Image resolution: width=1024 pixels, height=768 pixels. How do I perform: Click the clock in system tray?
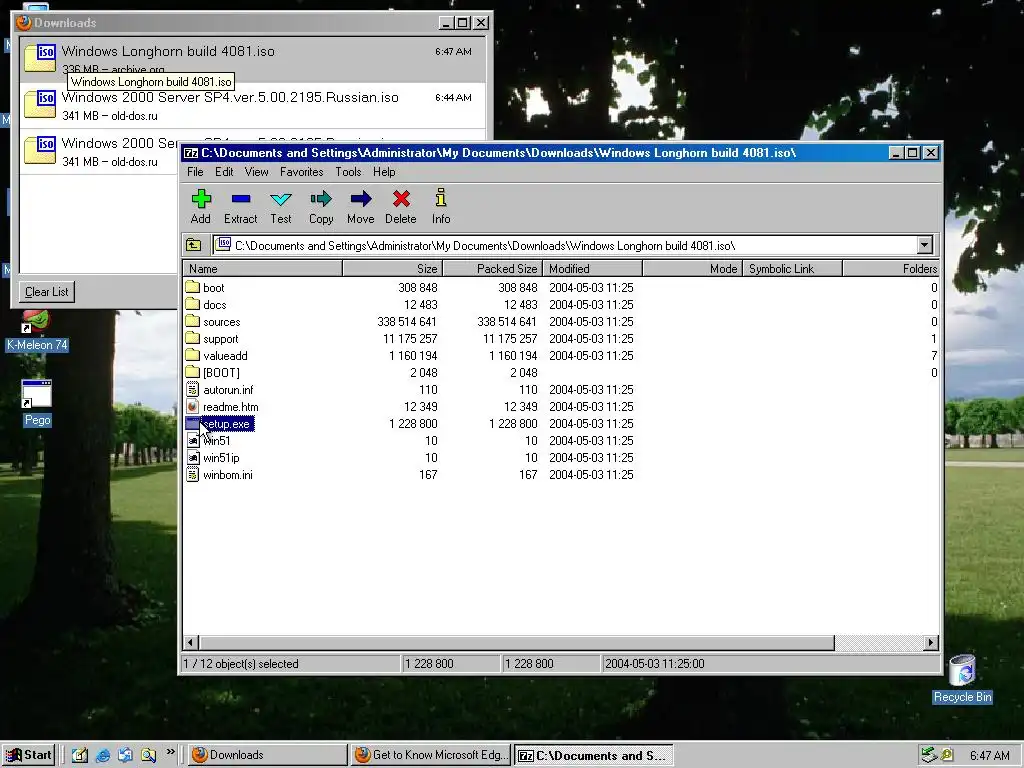[x=989, y=756]
